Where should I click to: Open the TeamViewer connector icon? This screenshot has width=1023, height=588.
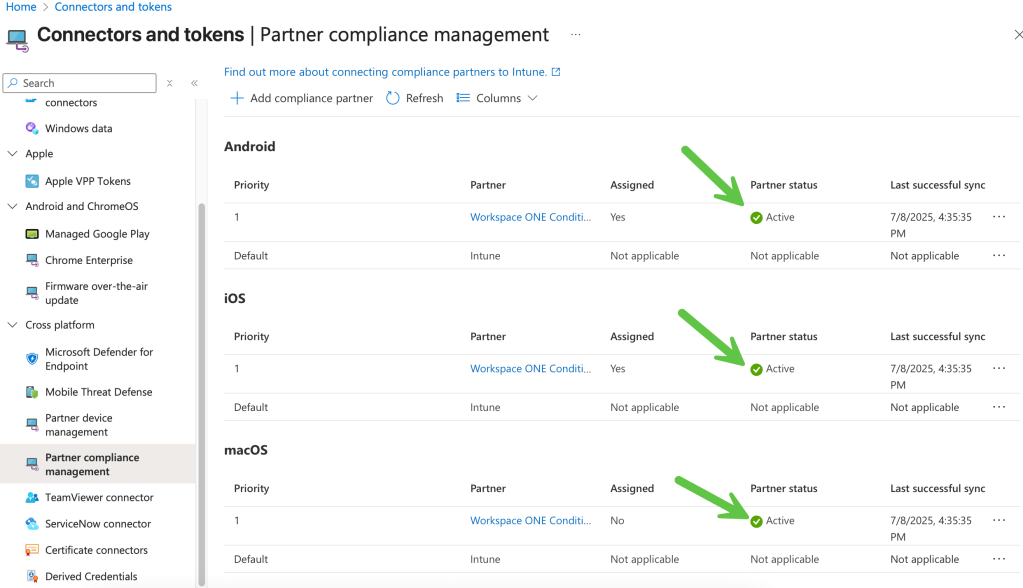(x=32, y=497)
